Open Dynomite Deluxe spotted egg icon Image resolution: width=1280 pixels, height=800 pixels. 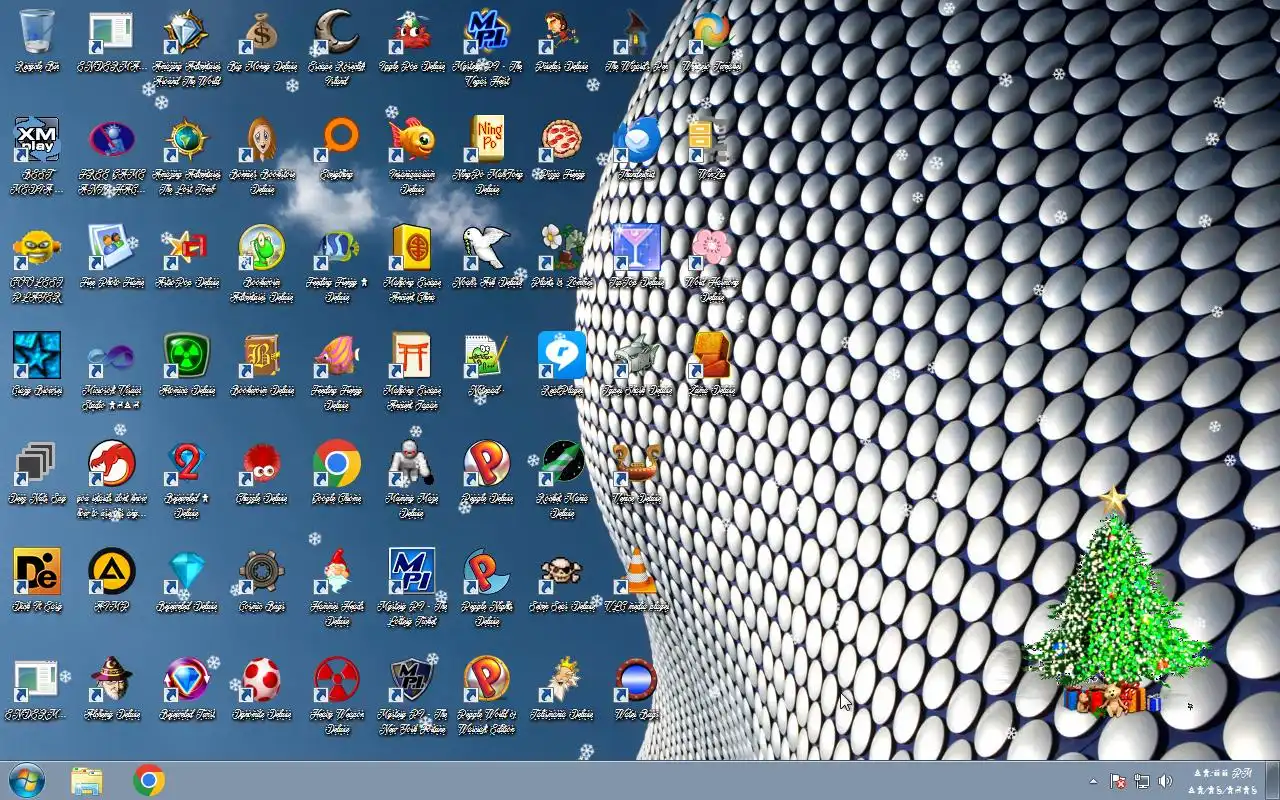pos(262,680)
